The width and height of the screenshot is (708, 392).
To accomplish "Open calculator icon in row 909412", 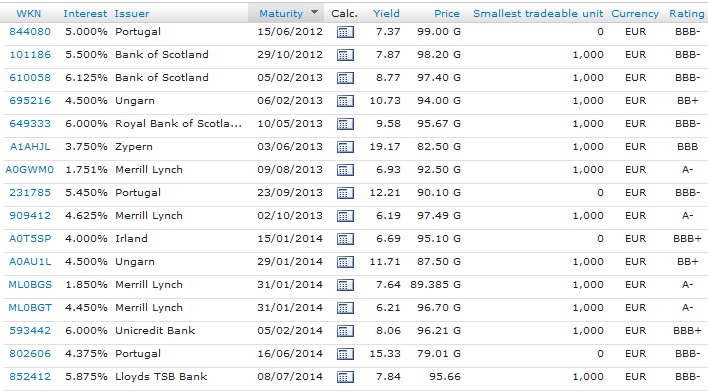I will point(345,216).
